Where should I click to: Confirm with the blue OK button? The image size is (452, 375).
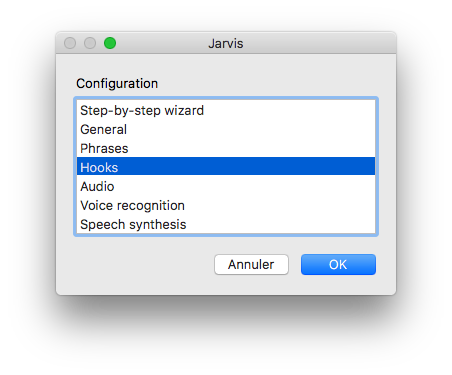pyautogui.click(x=338, y=265)
